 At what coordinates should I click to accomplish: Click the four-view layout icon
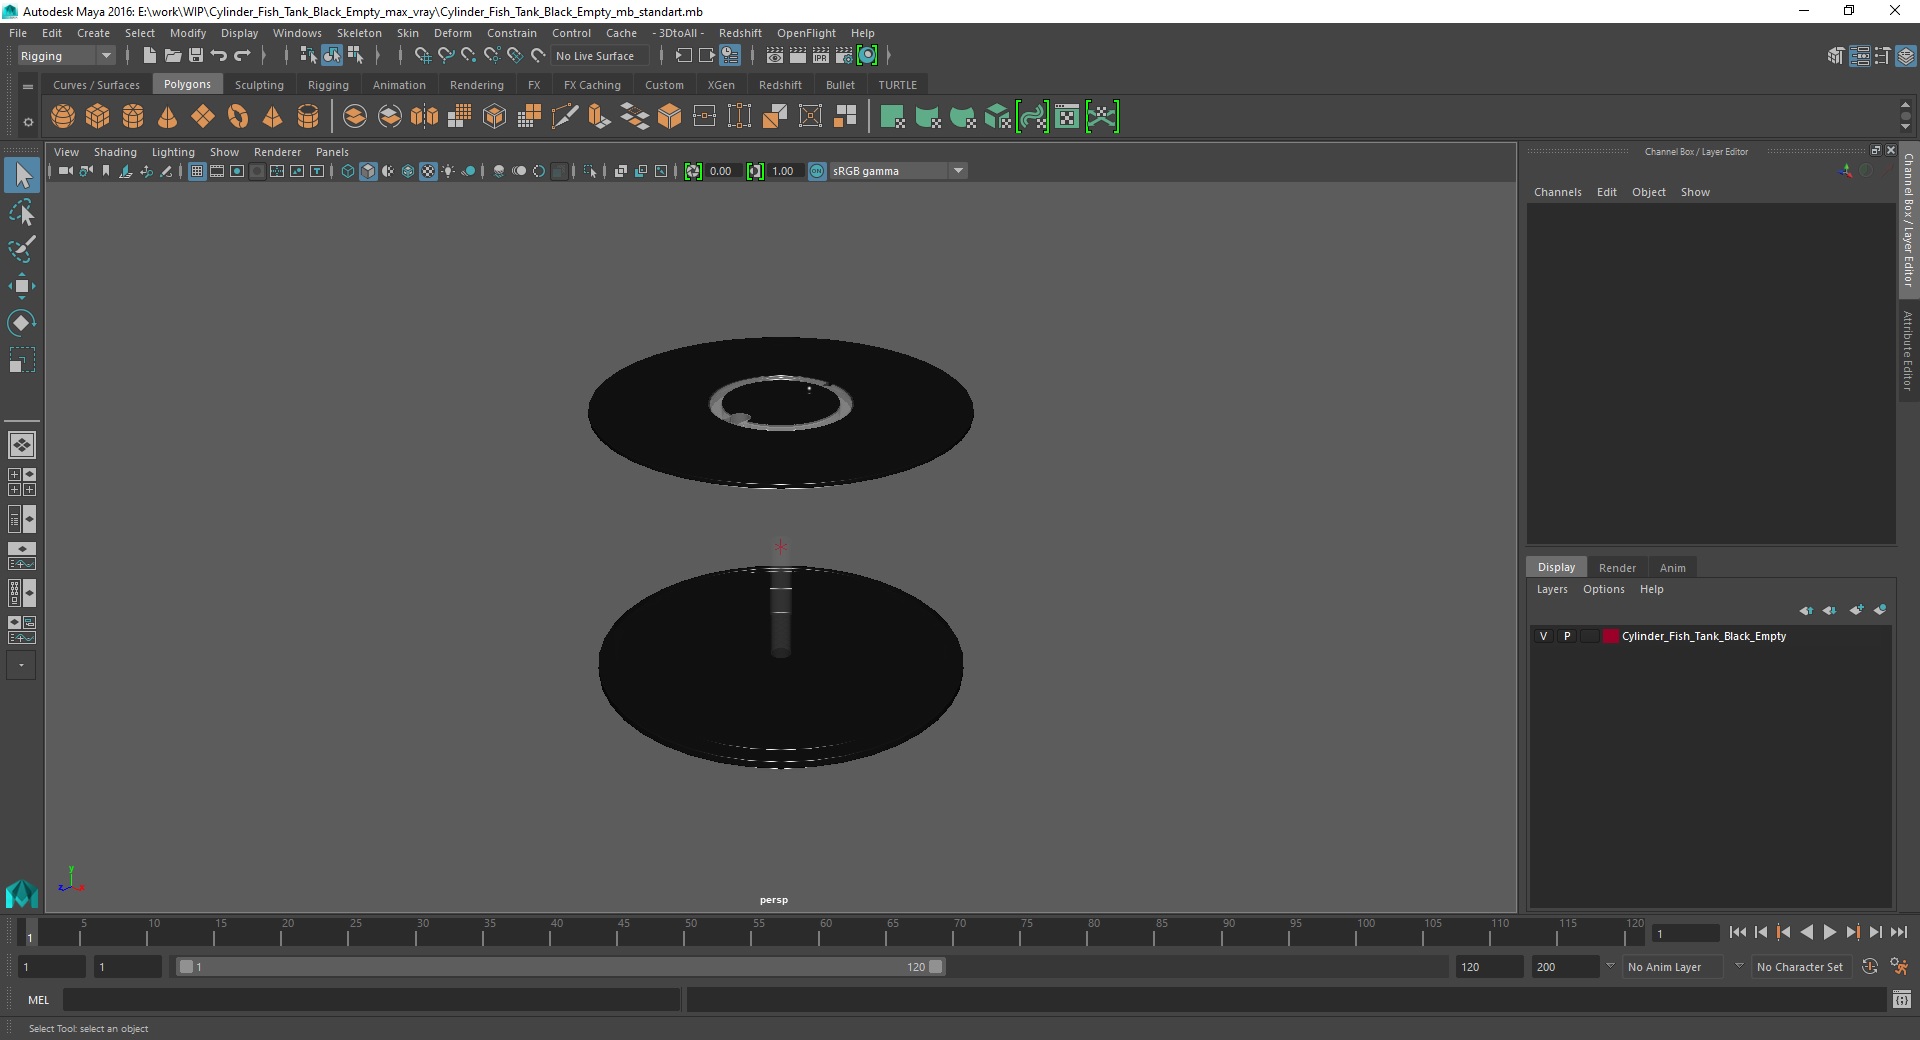point(22,482)
